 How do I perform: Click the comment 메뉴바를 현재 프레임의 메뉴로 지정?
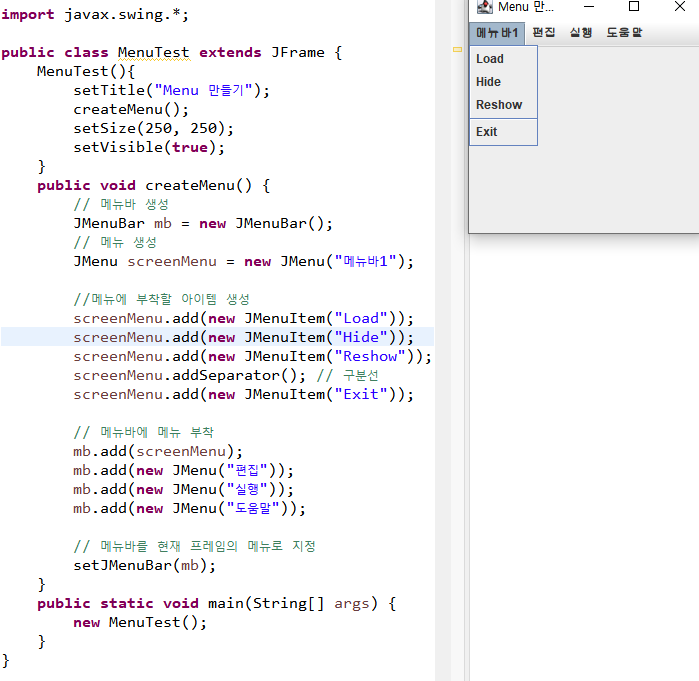pos(194,546)
